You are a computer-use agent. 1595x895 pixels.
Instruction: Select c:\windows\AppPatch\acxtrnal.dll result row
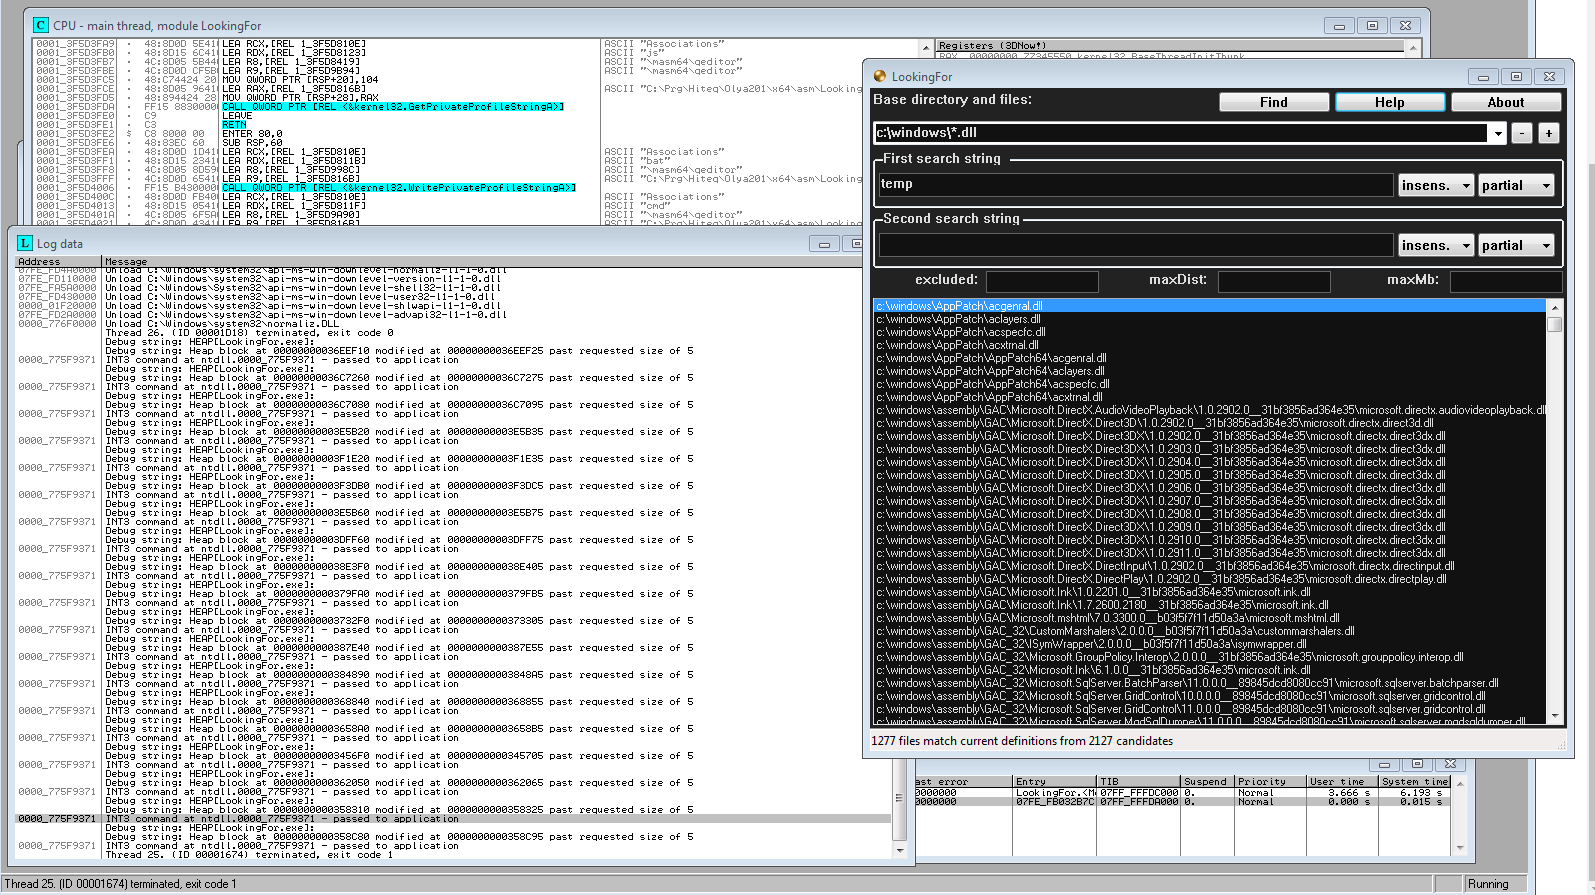coord(1209,345)
